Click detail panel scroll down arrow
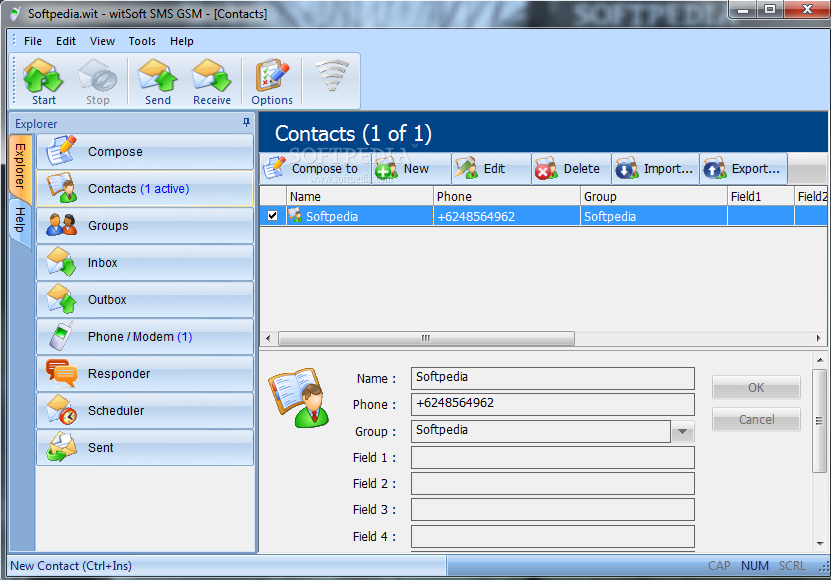 (820, 543)
